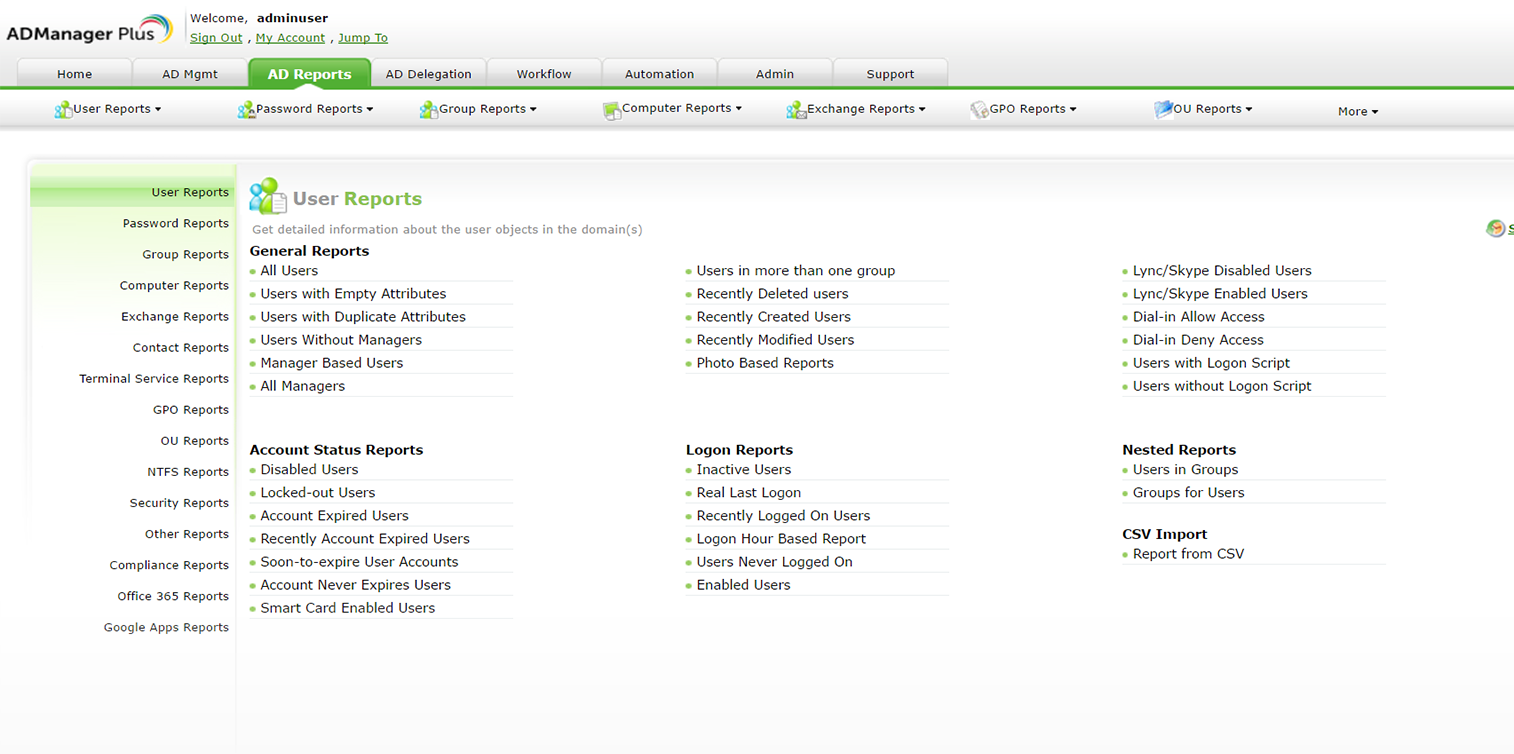The image size is (1514, 754).
Task: Switch to the Home tab
Action: click(75, 74)
